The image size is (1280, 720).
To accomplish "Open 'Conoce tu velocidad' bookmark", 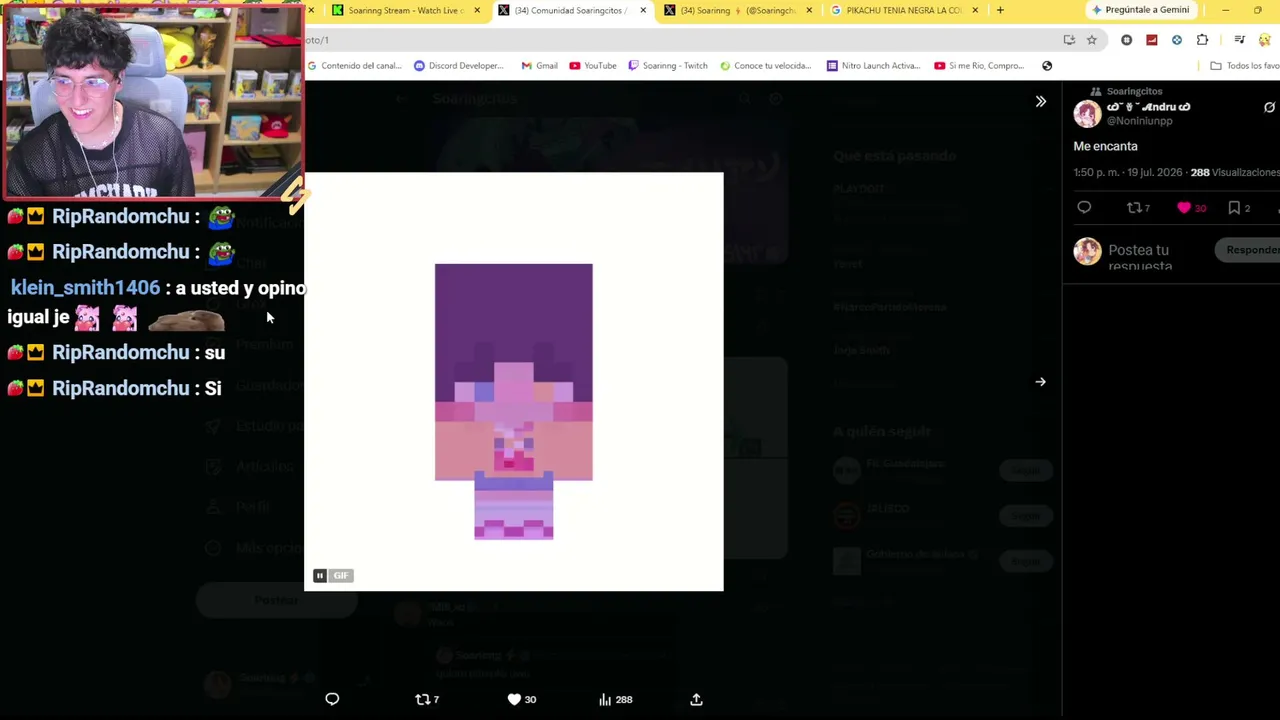I will [x=765, y=66].
